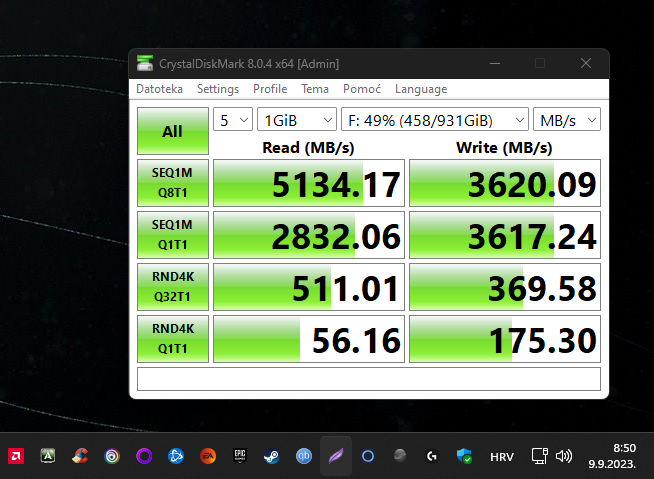Open the clock showing 8:50
The height and width of the screenshot is (479, 654).
coord(612,456)
